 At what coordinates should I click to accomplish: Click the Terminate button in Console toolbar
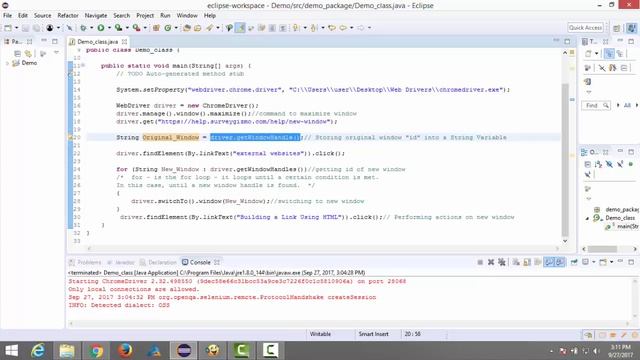[x=480, y=262]
